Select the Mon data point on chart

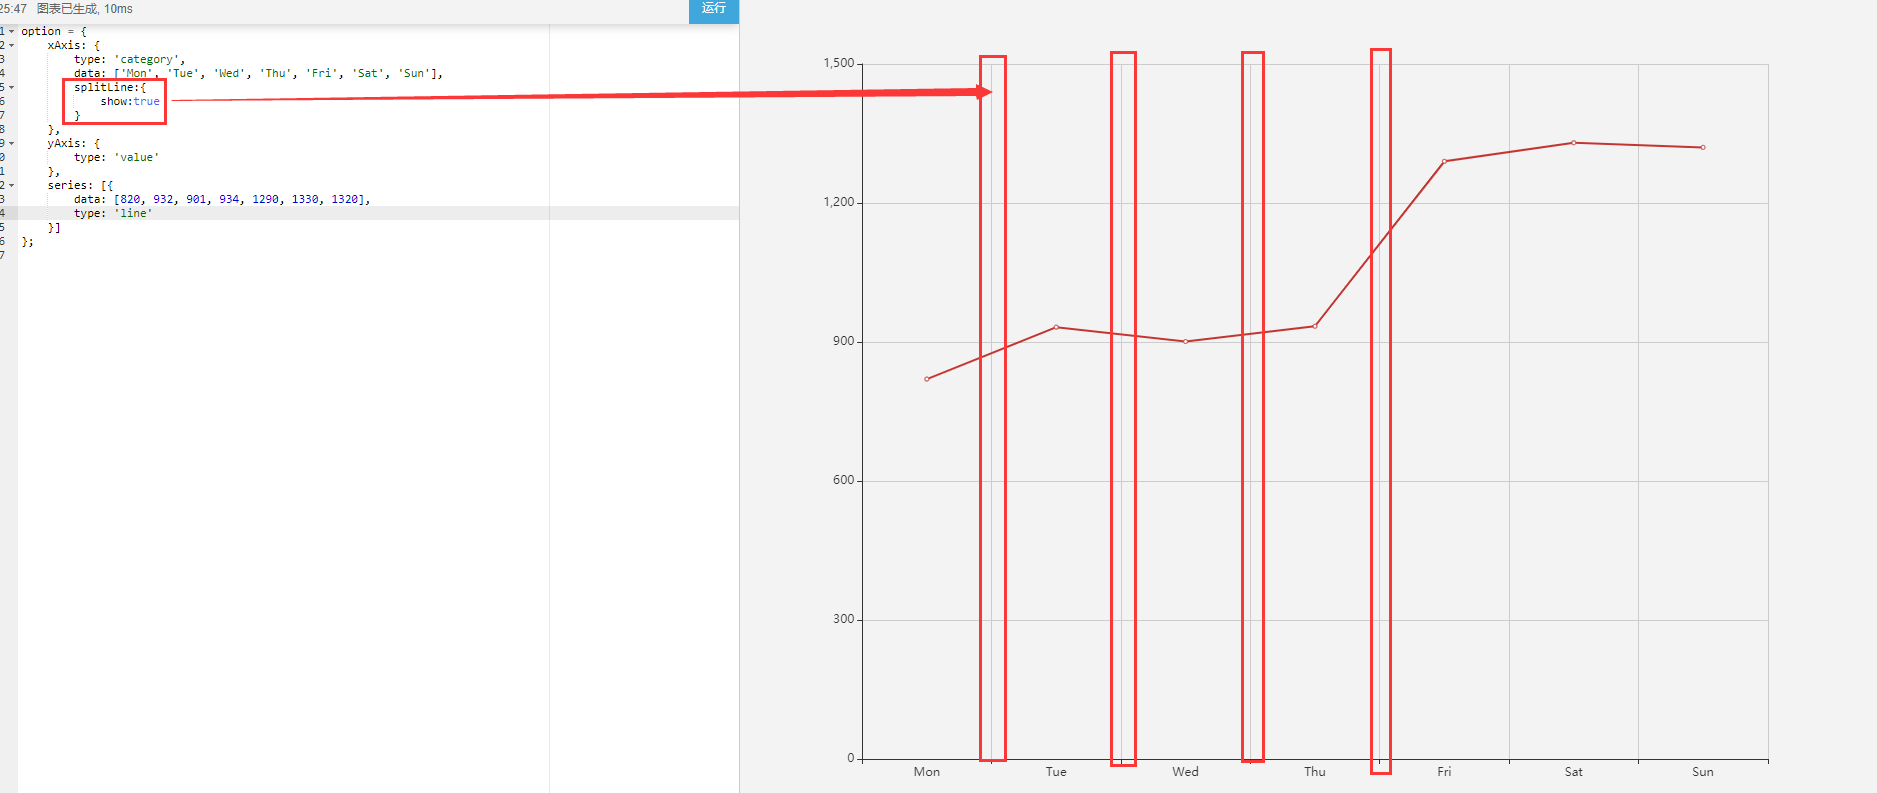click(x=927, y=379)
